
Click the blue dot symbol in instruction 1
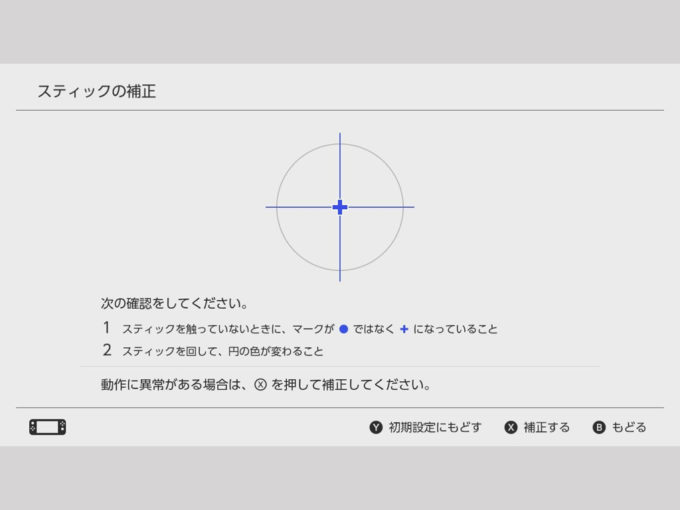tap(343, 329)
